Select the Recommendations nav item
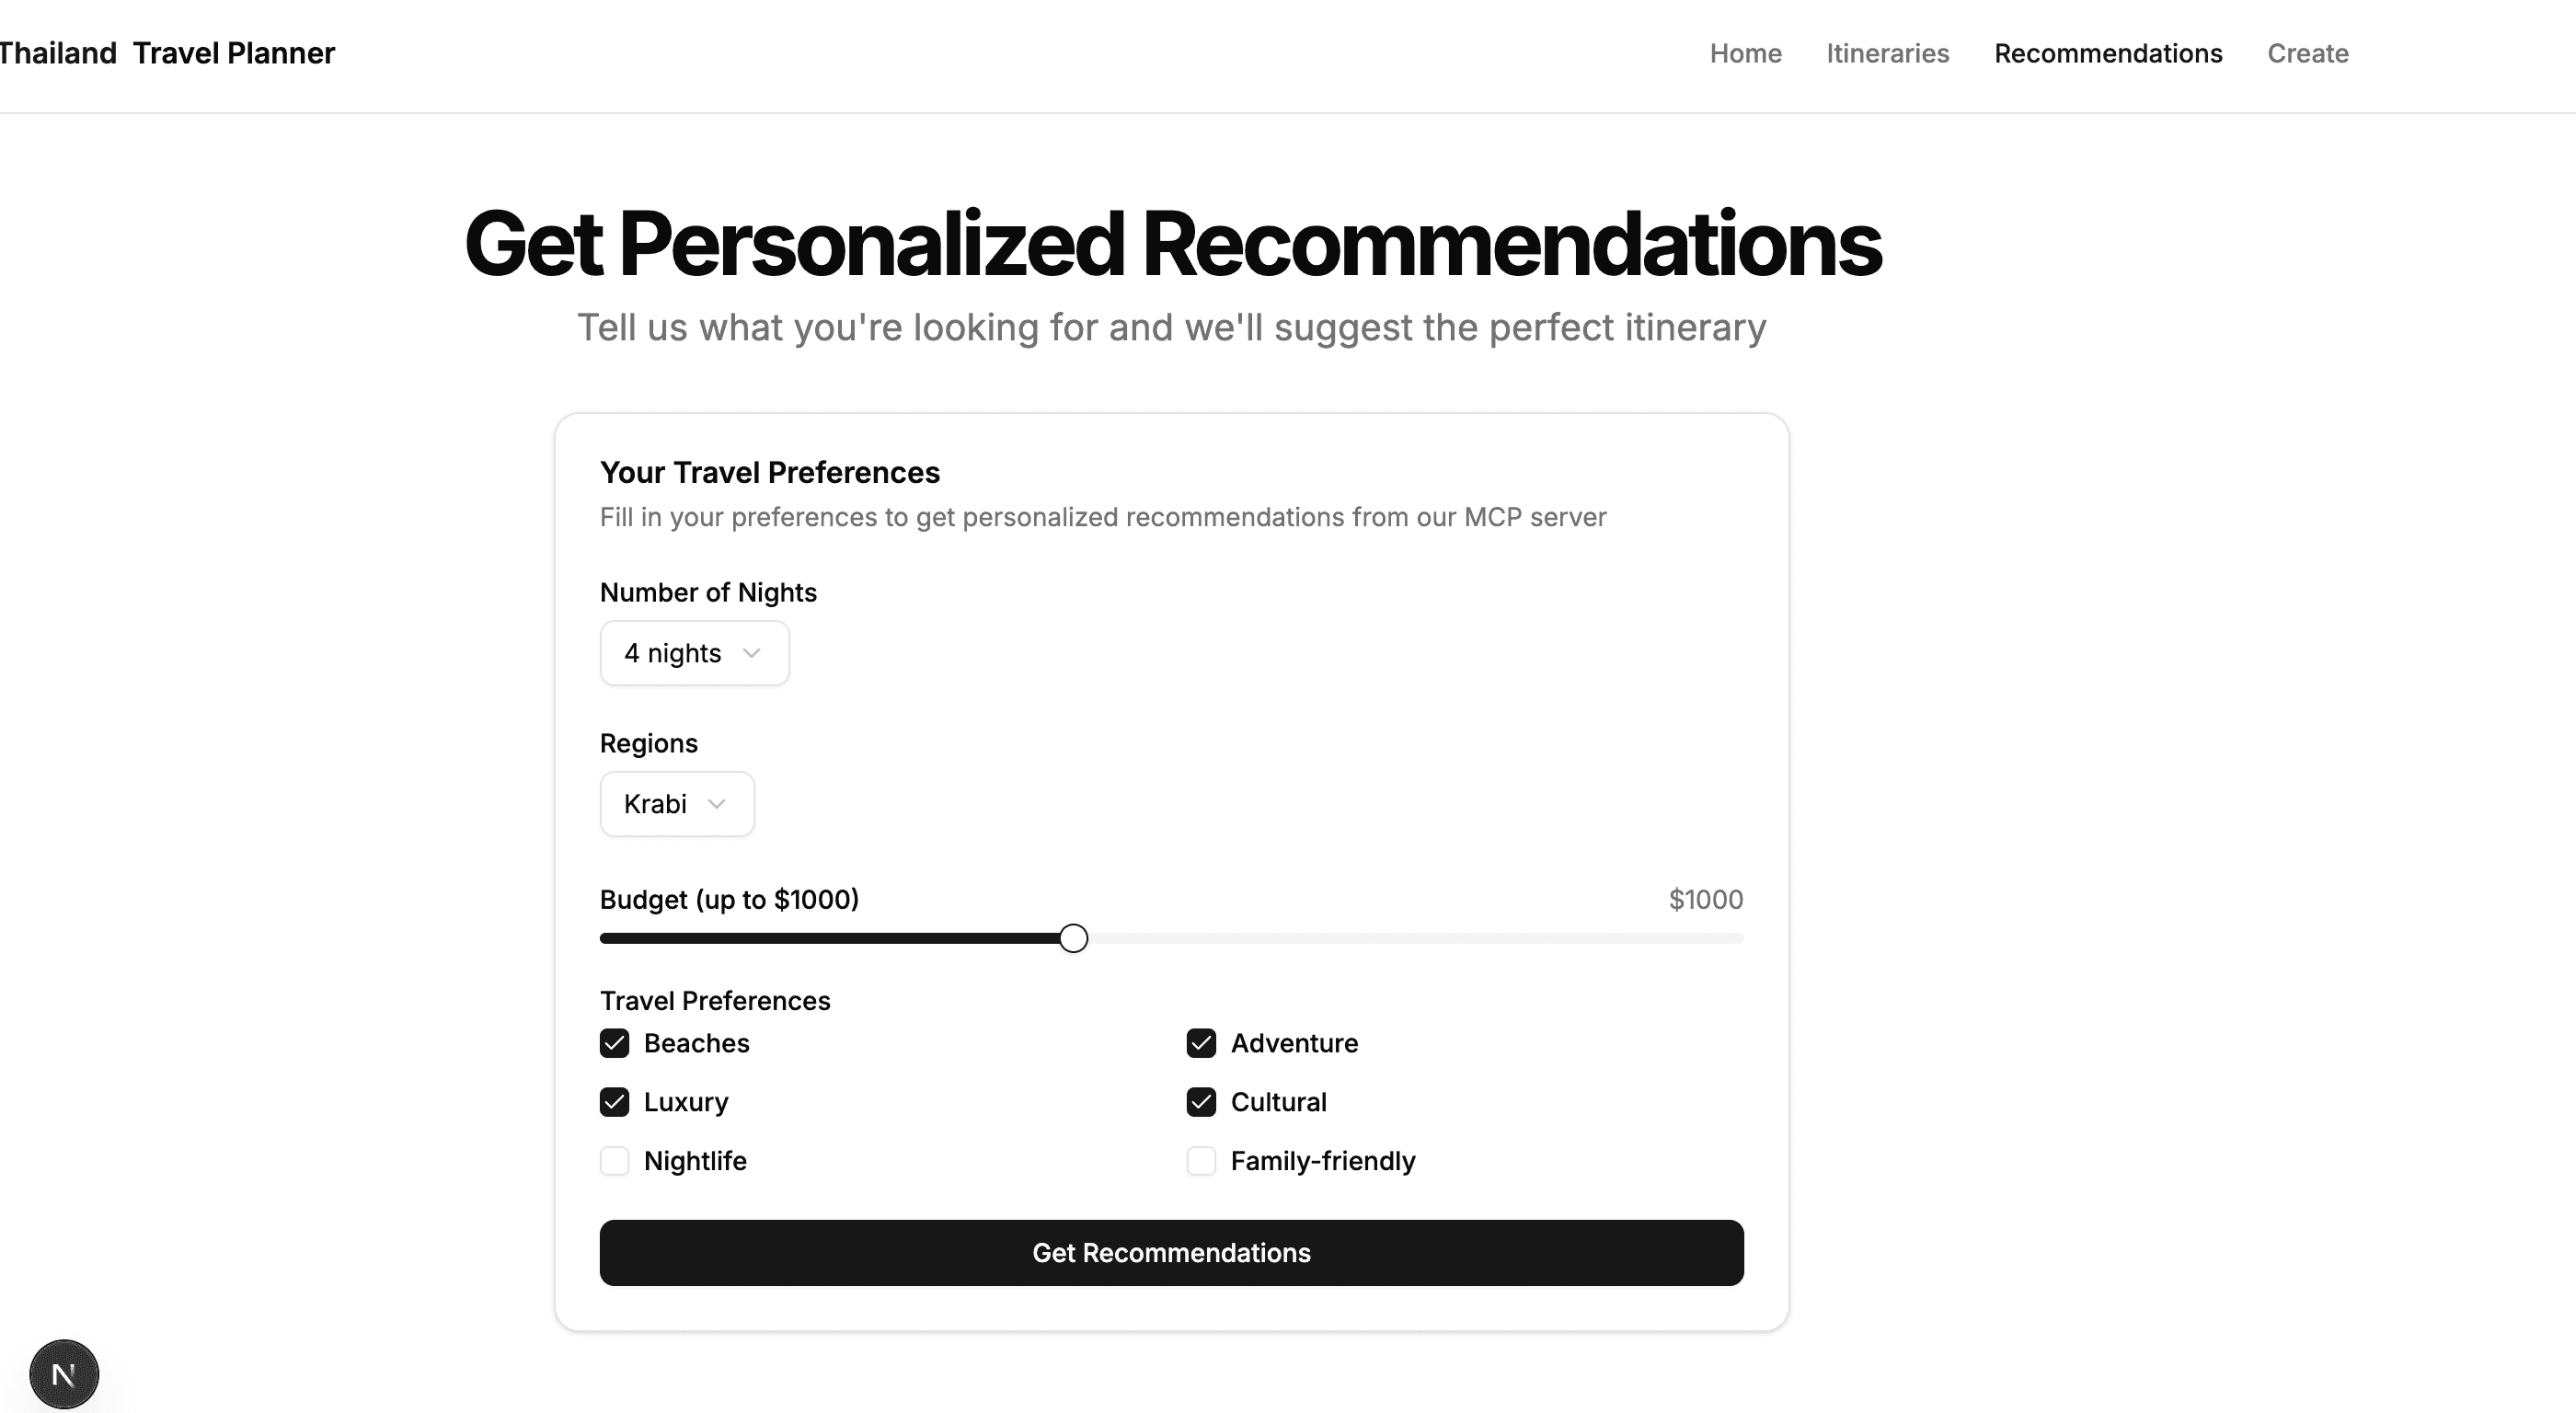Screen dimensions: 2576x1413 [2108, 53]
